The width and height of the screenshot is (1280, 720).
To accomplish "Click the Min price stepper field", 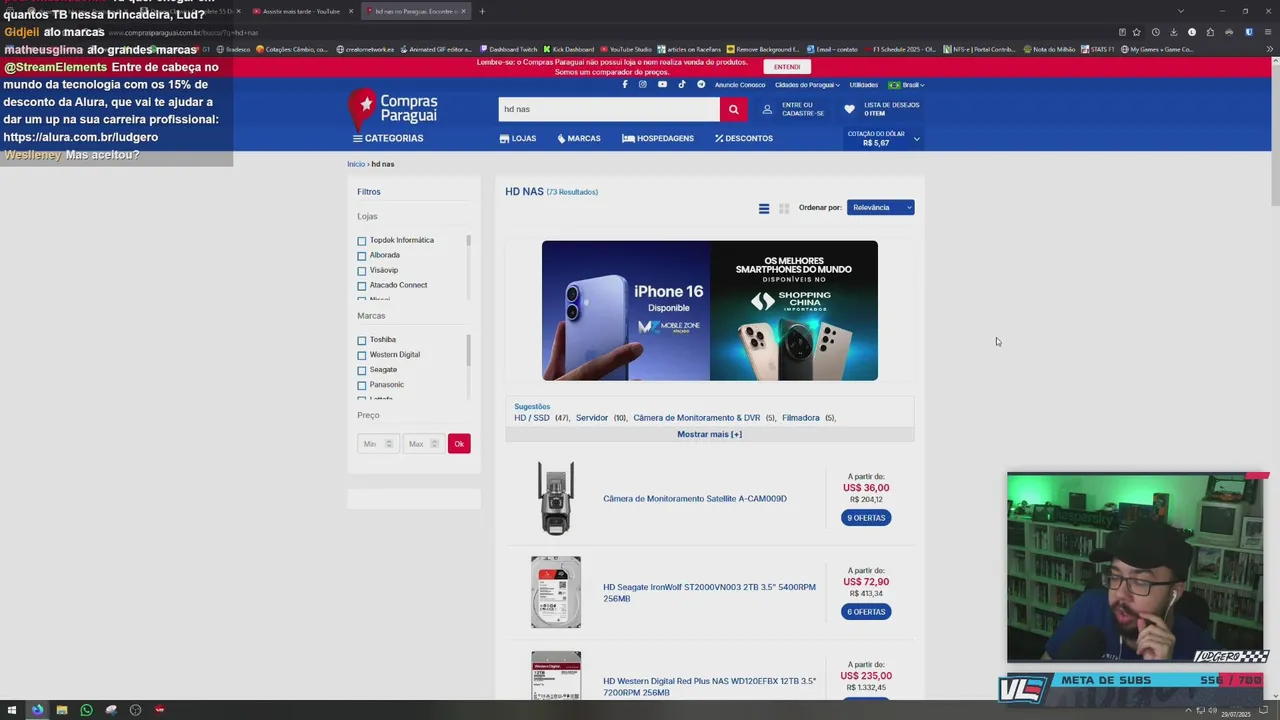I will (x=378, y=444).
